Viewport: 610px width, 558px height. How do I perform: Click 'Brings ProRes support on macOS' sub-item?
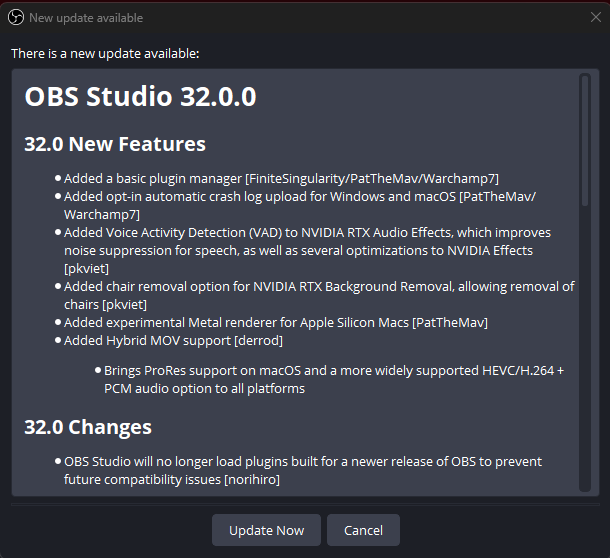[x=334, y=379]
